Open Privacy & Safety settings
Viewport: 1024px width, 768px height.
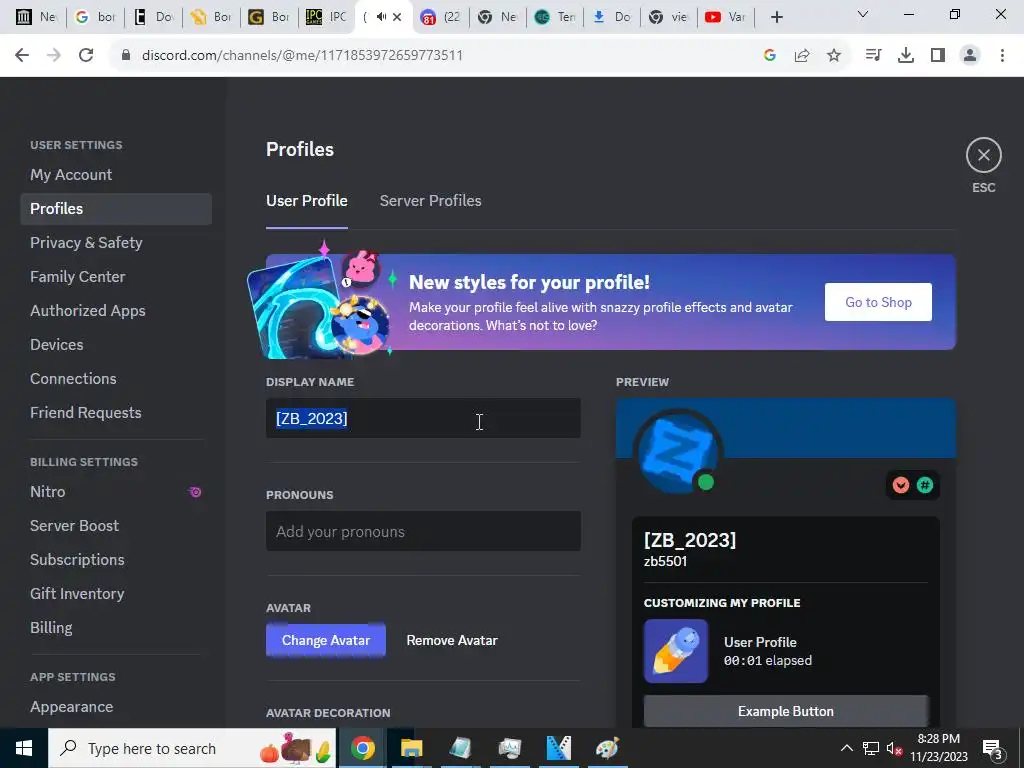coord(116,242)
